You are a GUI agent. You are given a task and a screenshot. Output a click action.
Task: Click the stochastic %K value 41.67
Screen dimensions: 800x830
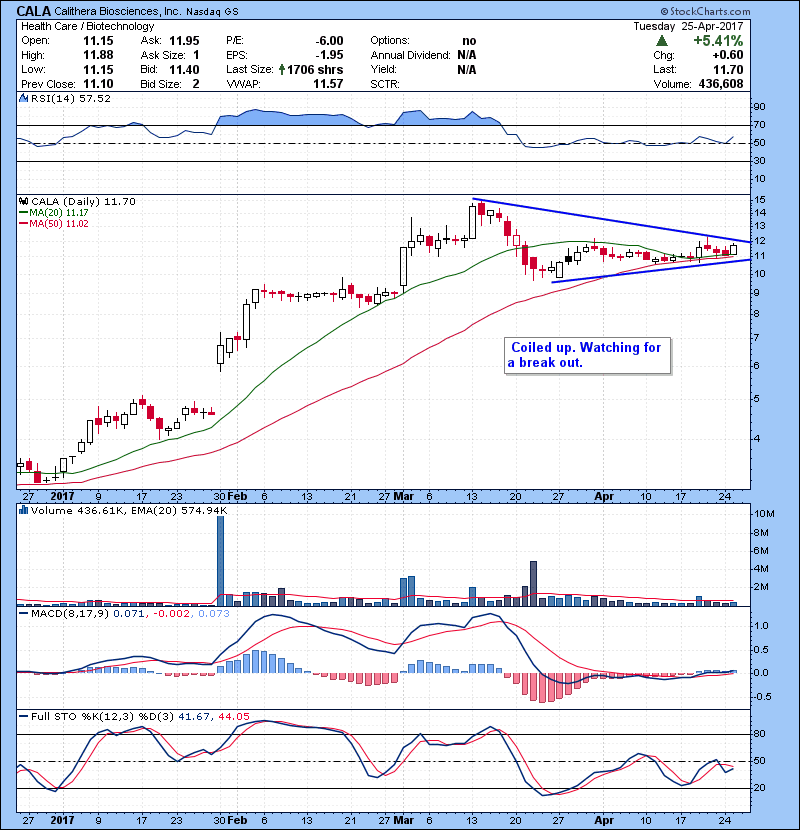[x=194, y=717]
